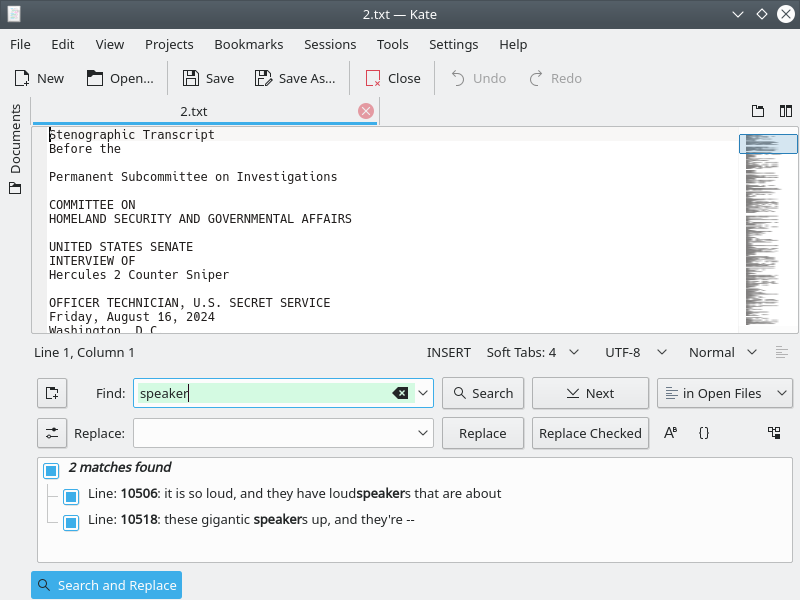Open the Edit menu
This screenshot has width=800, height=600.
point(63,44)
